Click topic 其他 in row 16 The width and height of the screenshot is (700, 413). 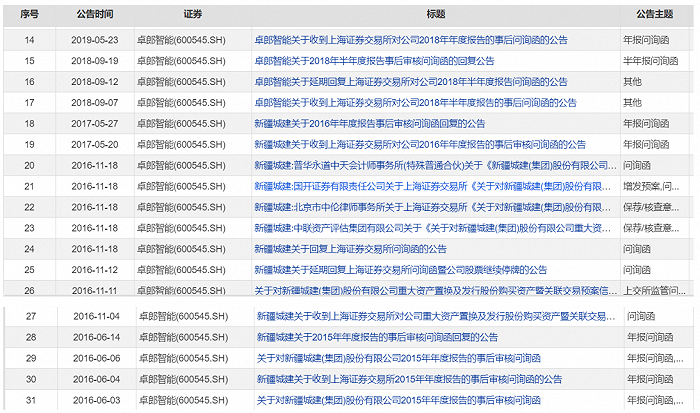(632, 82)
